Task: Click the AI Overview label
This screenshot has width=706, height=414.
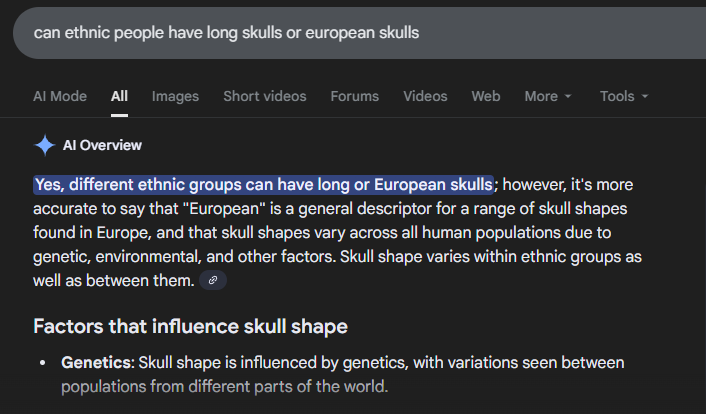Action: [x=102, y=145]
